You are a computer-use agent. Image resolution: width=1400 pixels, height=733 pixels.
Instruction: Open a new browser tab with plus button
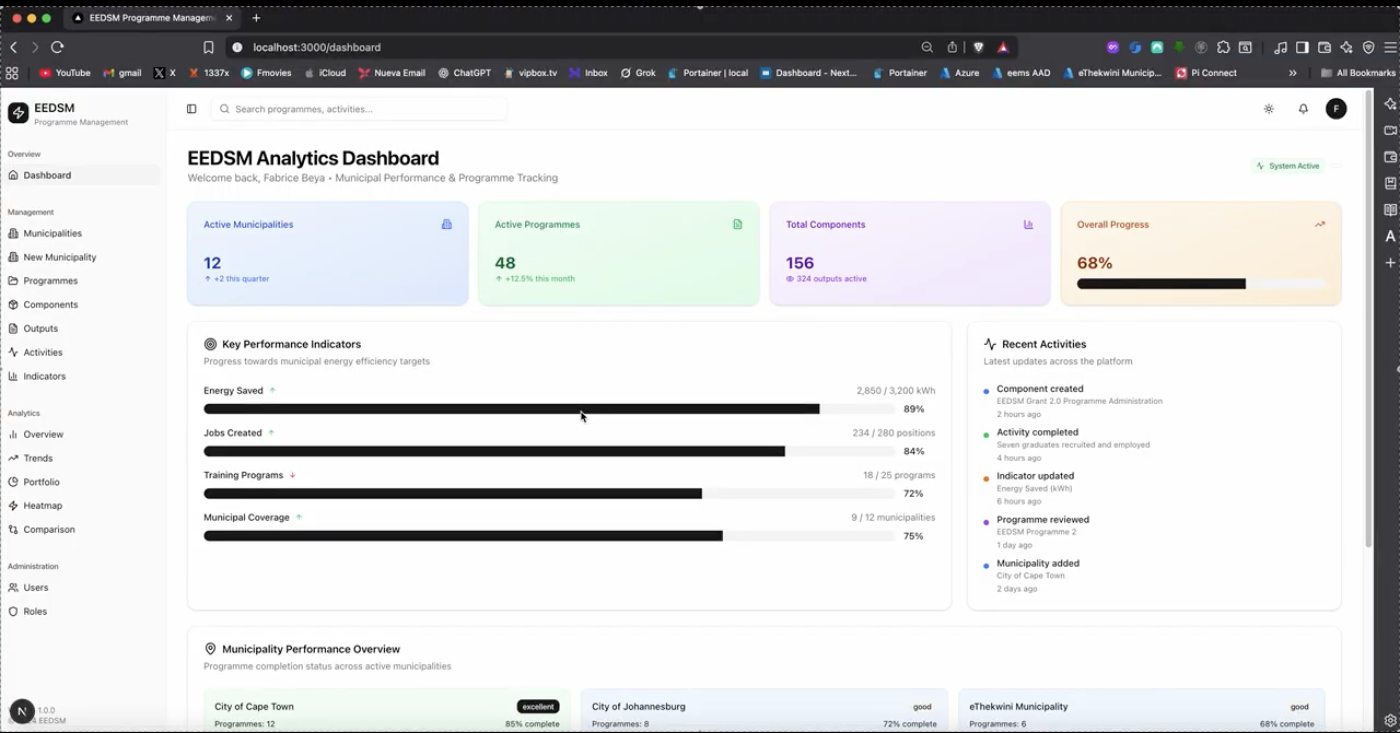pyautogui.click(x=256, y=18)
